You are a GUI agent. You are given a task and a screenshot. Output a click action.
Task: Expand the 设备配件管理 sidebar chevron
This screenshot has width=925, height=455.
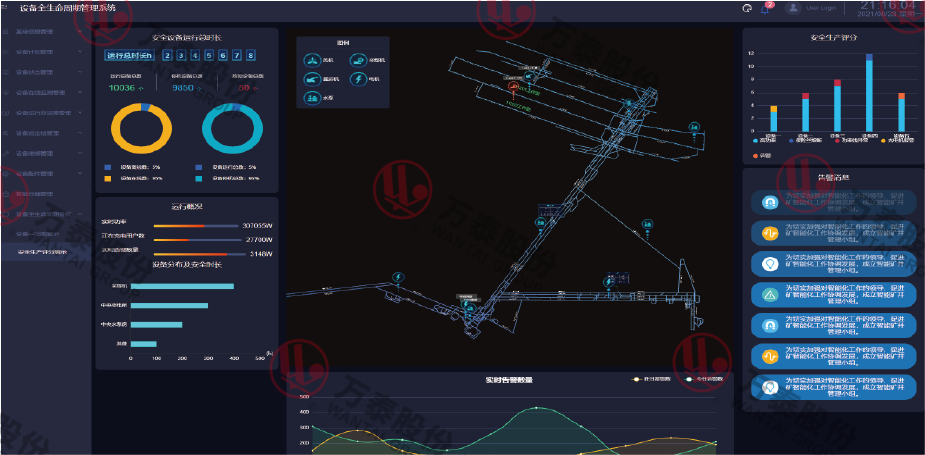click(79, 174)
